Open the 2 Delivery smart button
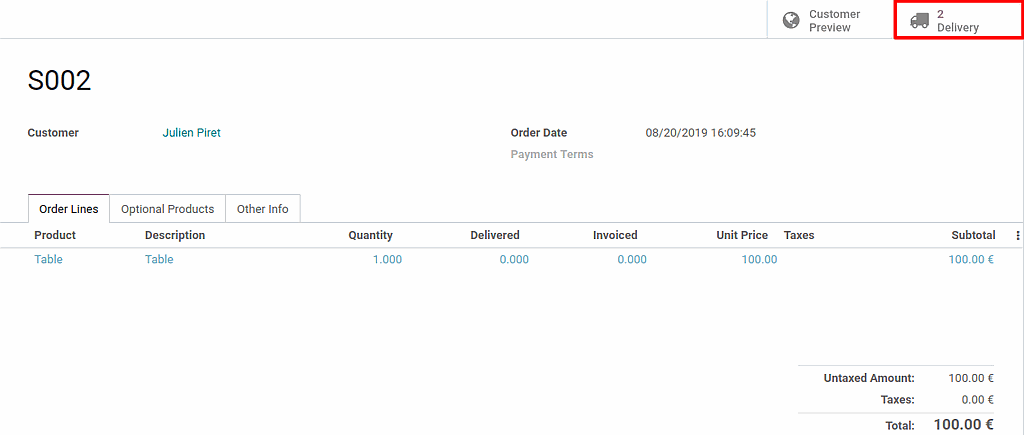 (x=957, y=20)
